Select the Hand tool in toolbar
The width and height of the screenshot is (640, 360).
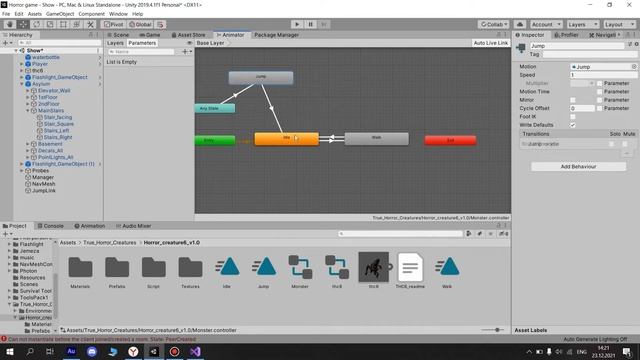9,24
